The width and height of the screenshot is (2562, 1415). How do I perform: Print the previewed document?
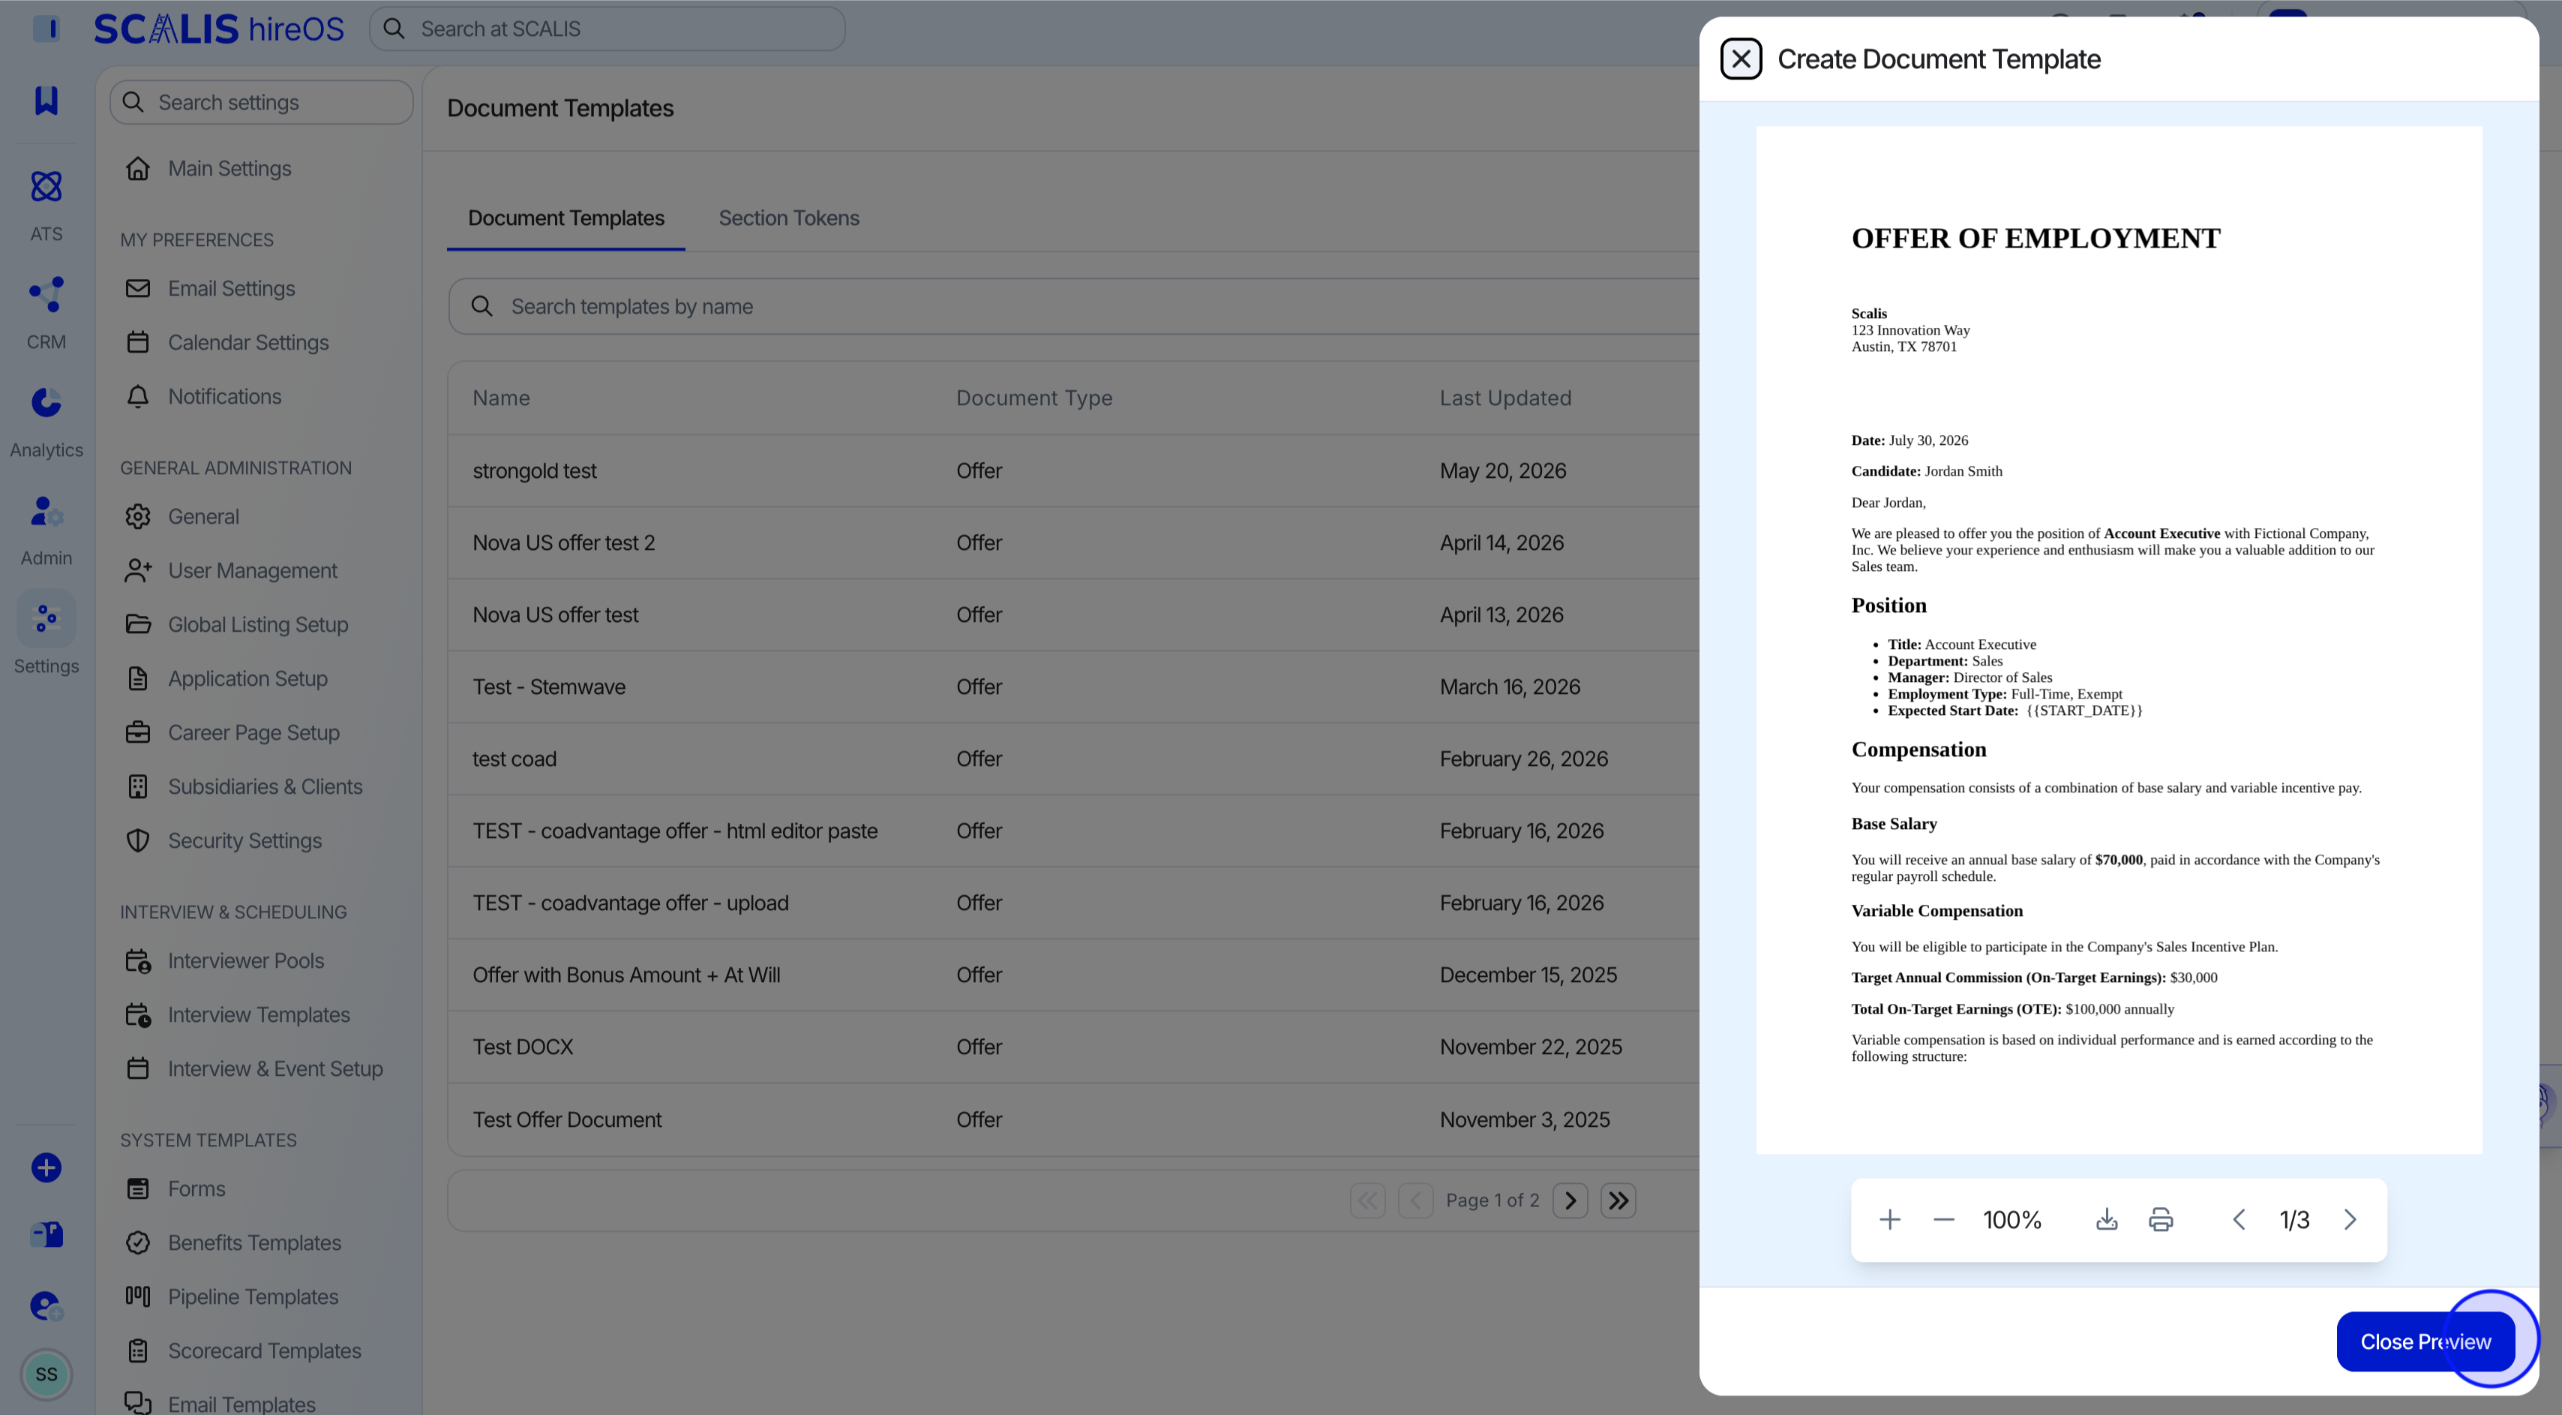[x=2161, y=1220]
